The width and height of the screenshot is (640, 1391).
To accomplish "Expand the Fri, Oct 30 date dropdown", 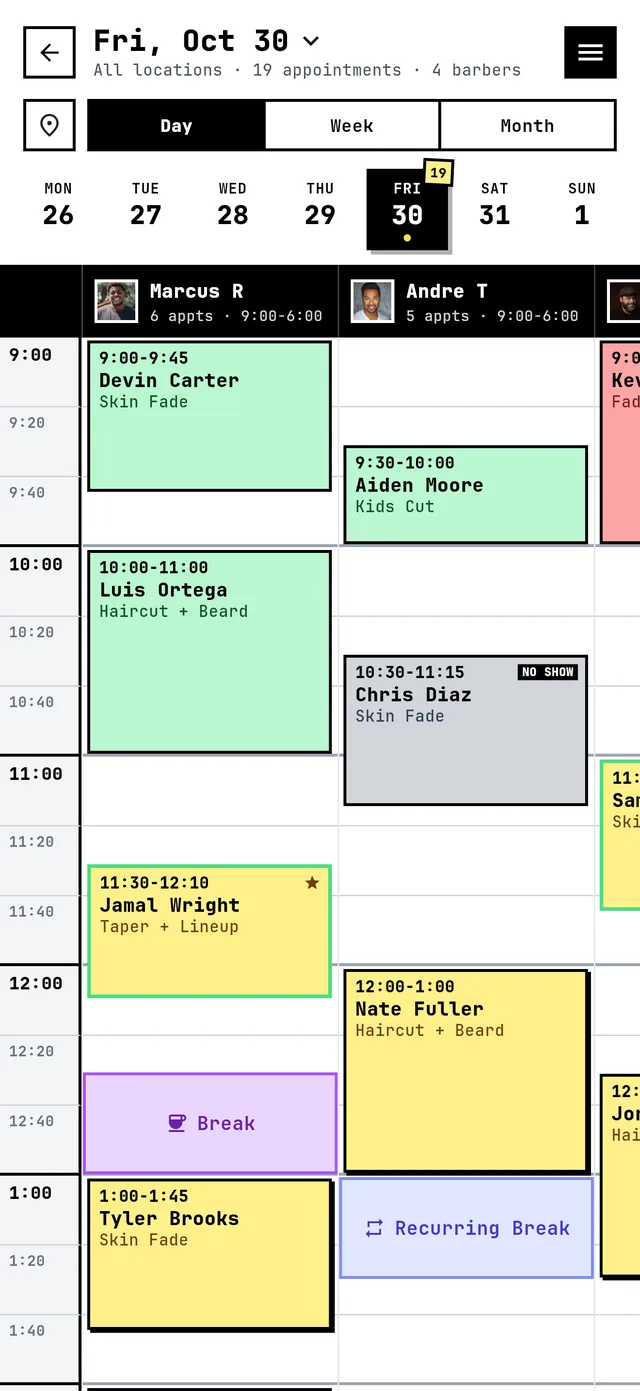I will (x=311, y=41).
